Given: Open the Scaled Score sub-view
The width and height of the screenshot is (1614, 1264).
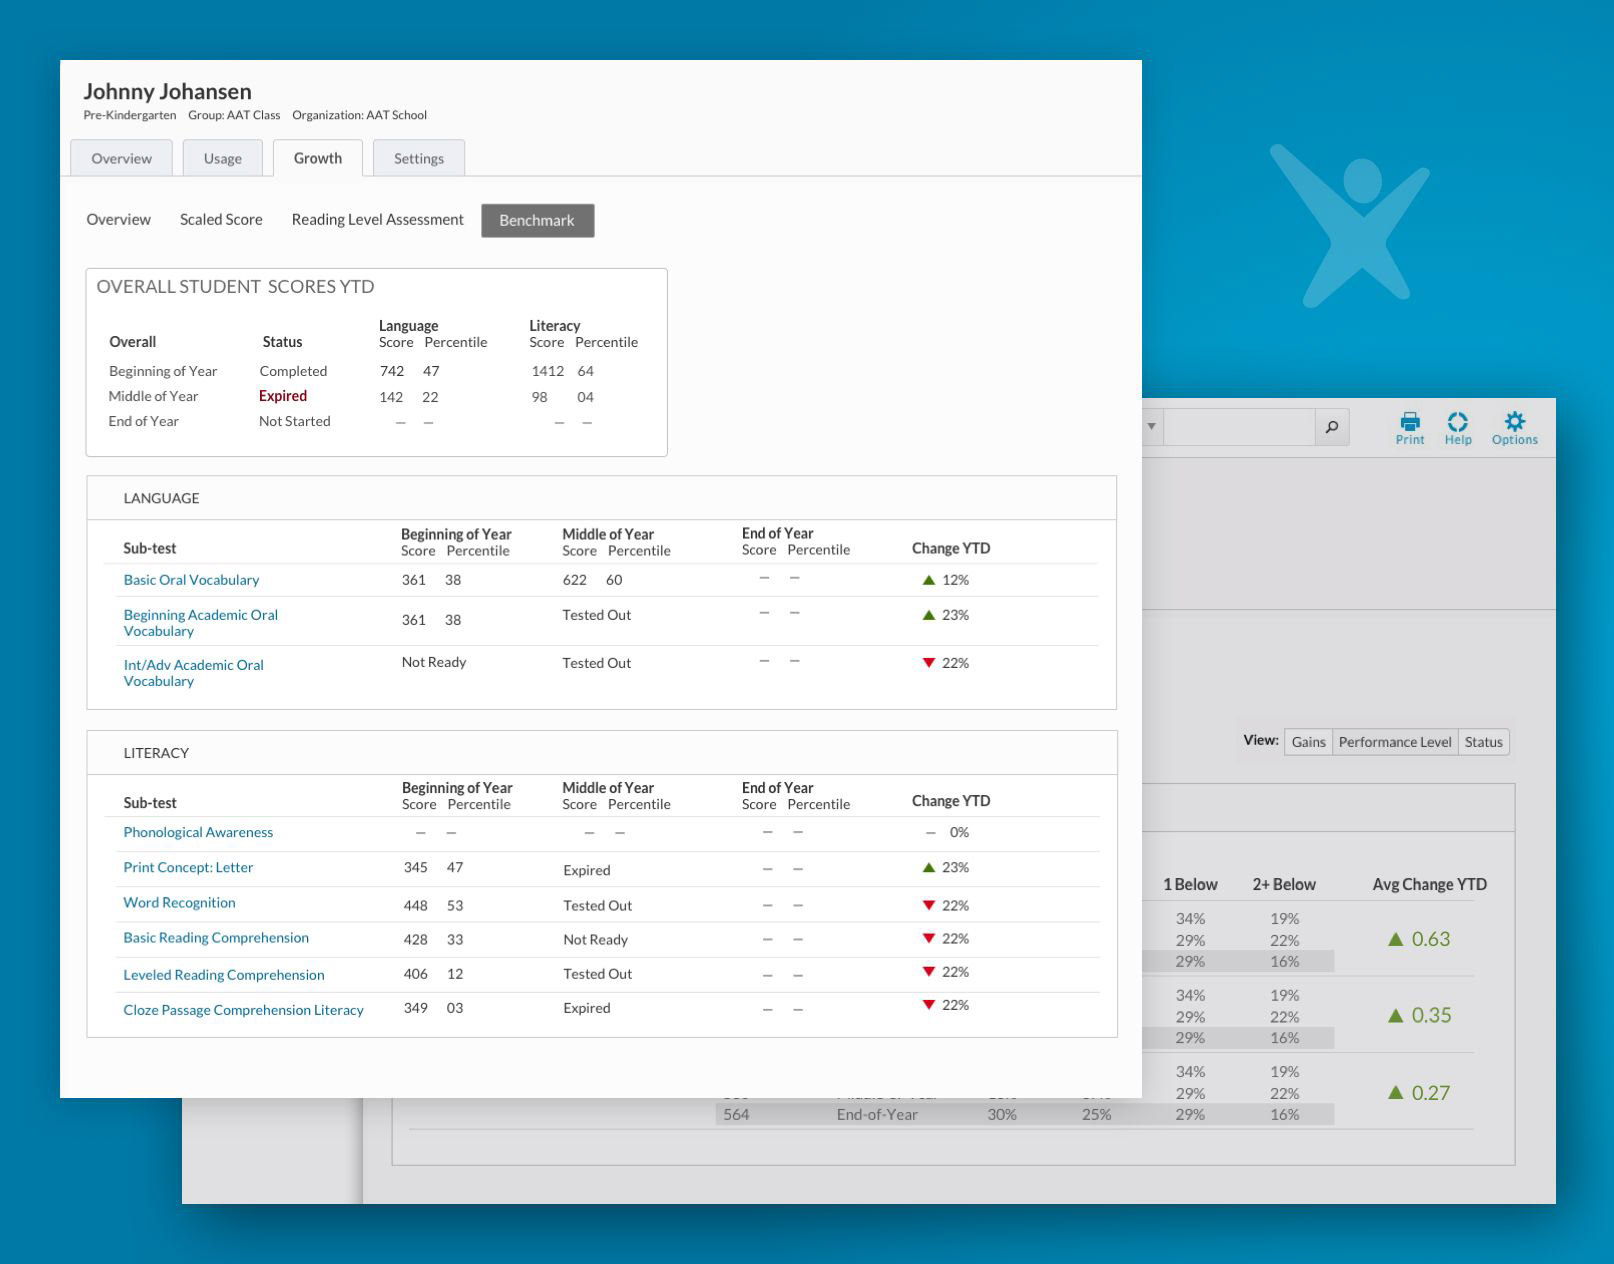Looking at the screenshot, I should point(221,220).
